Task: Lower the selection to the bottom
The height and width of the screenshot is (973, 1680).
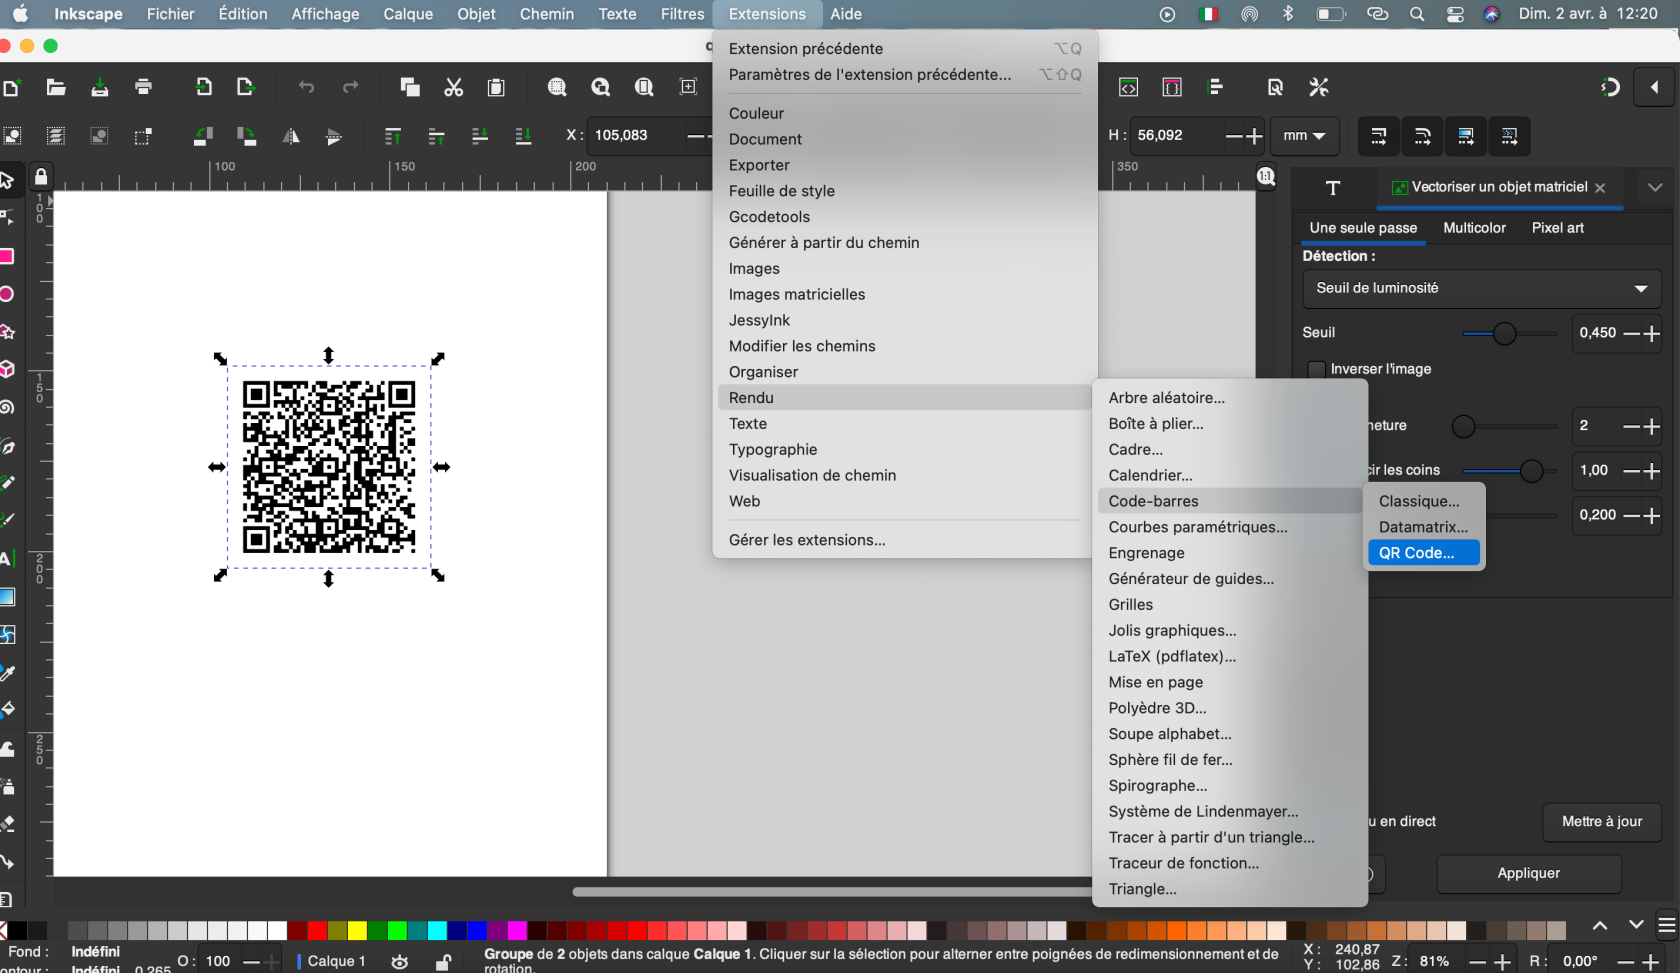Action: (523, 136)
